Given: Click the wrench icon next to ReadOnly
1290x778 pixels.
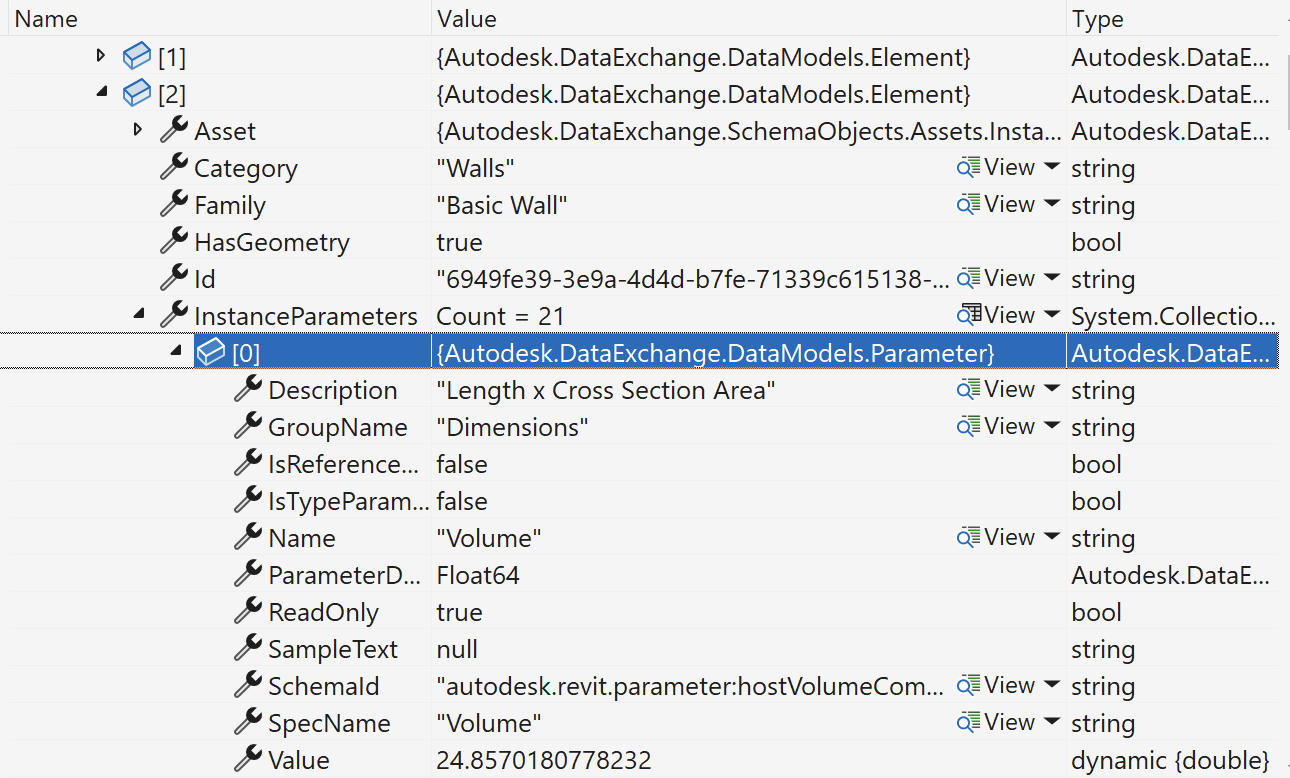Looking at the screenshot, I should click(x=248, y=611).
